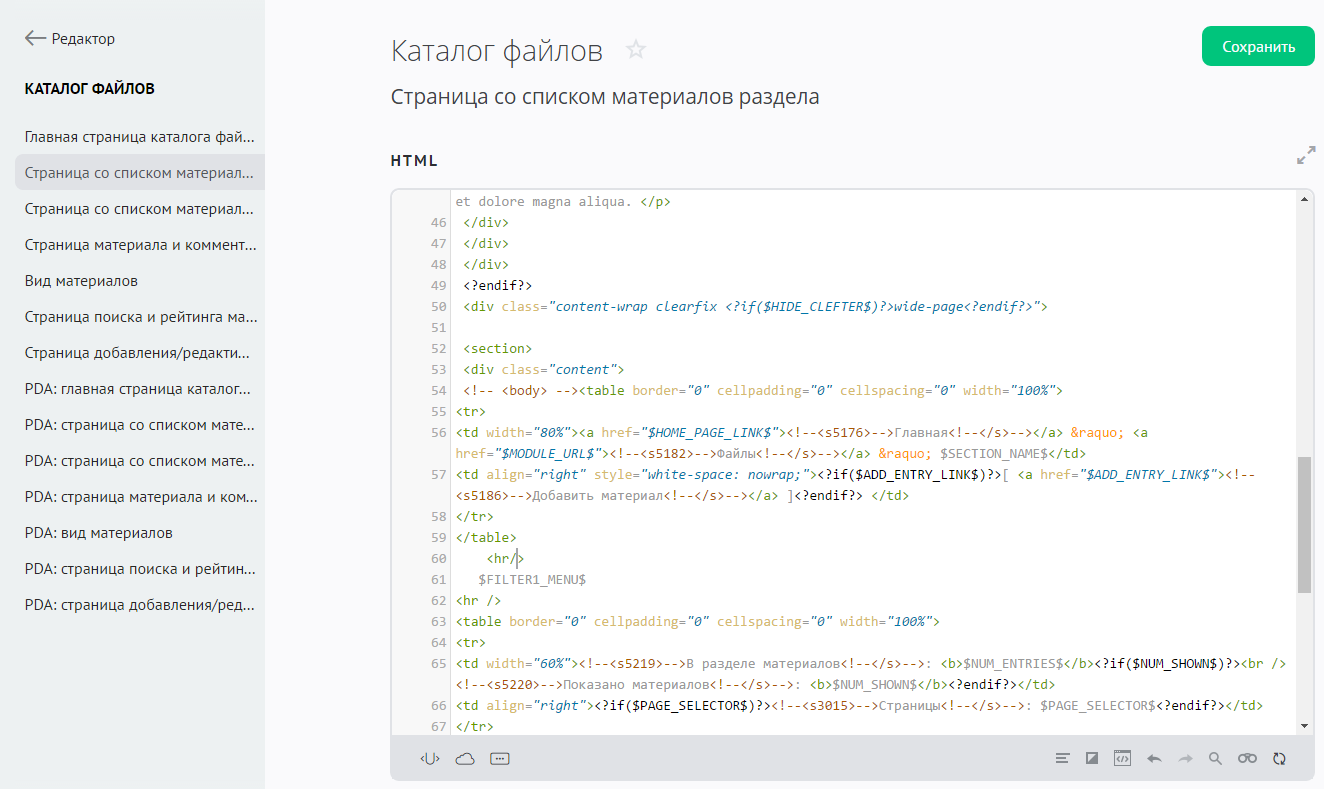
Task: Add page to favorites with star icon
Action: point(636,50)
